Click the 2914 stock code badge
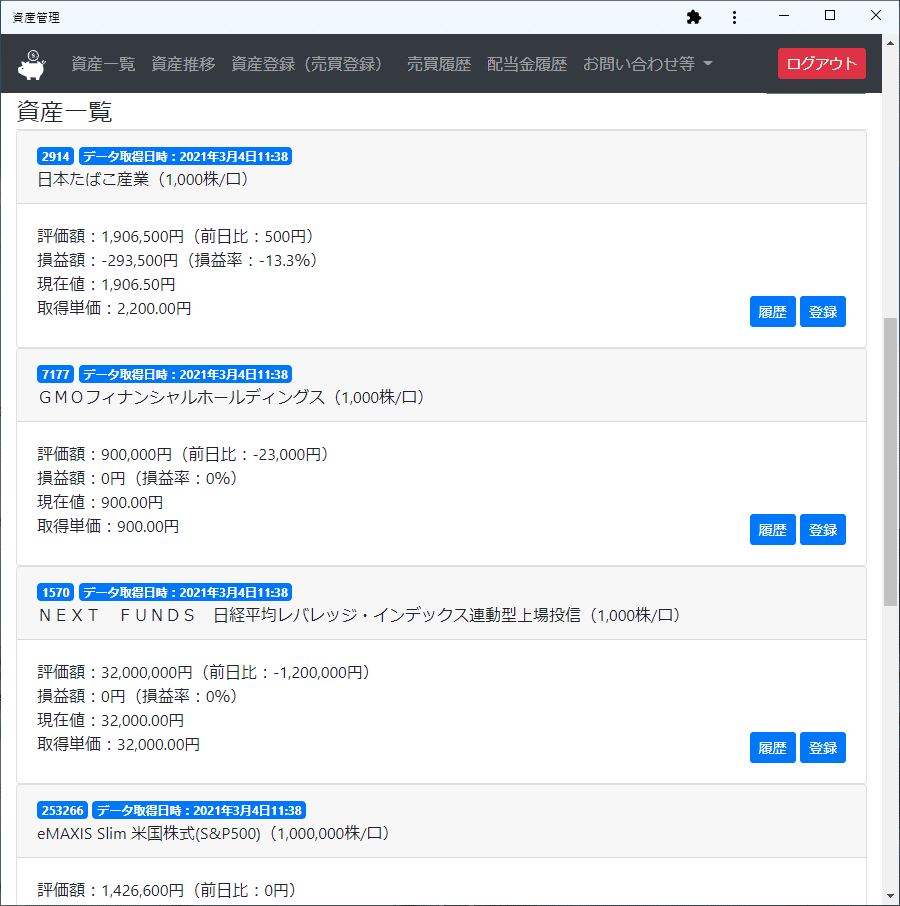 [x=55, y=156]
